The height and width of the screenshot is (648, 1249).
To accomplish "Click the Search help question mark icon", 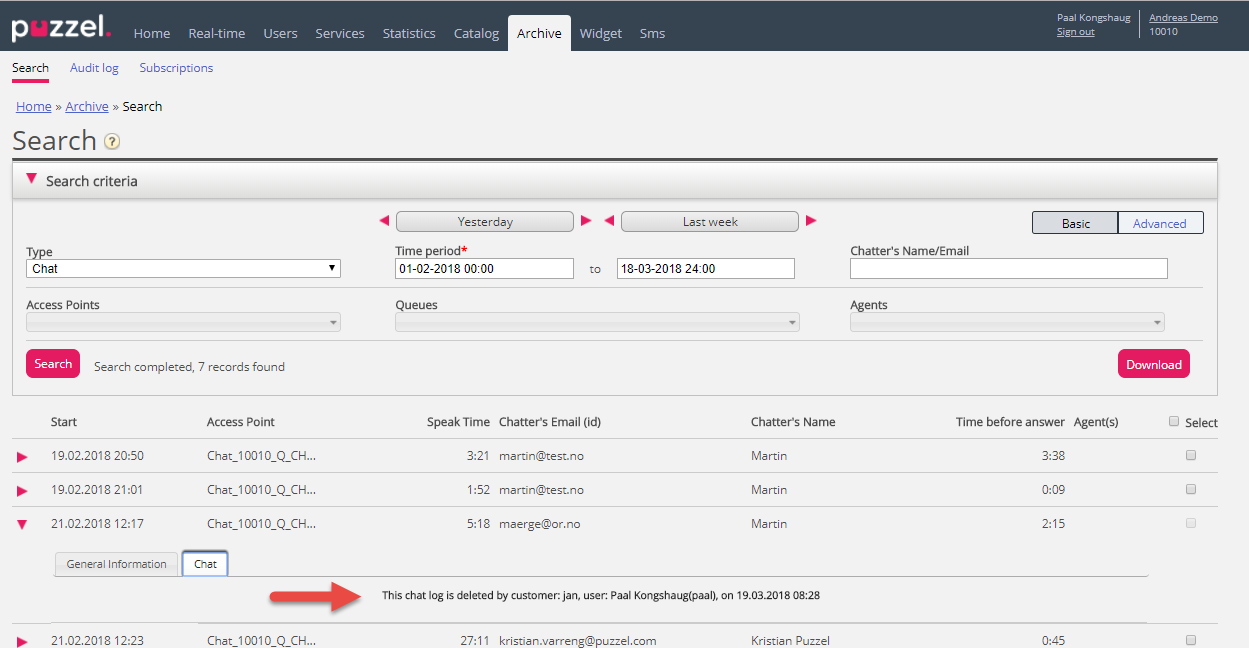I will (112, 141).
